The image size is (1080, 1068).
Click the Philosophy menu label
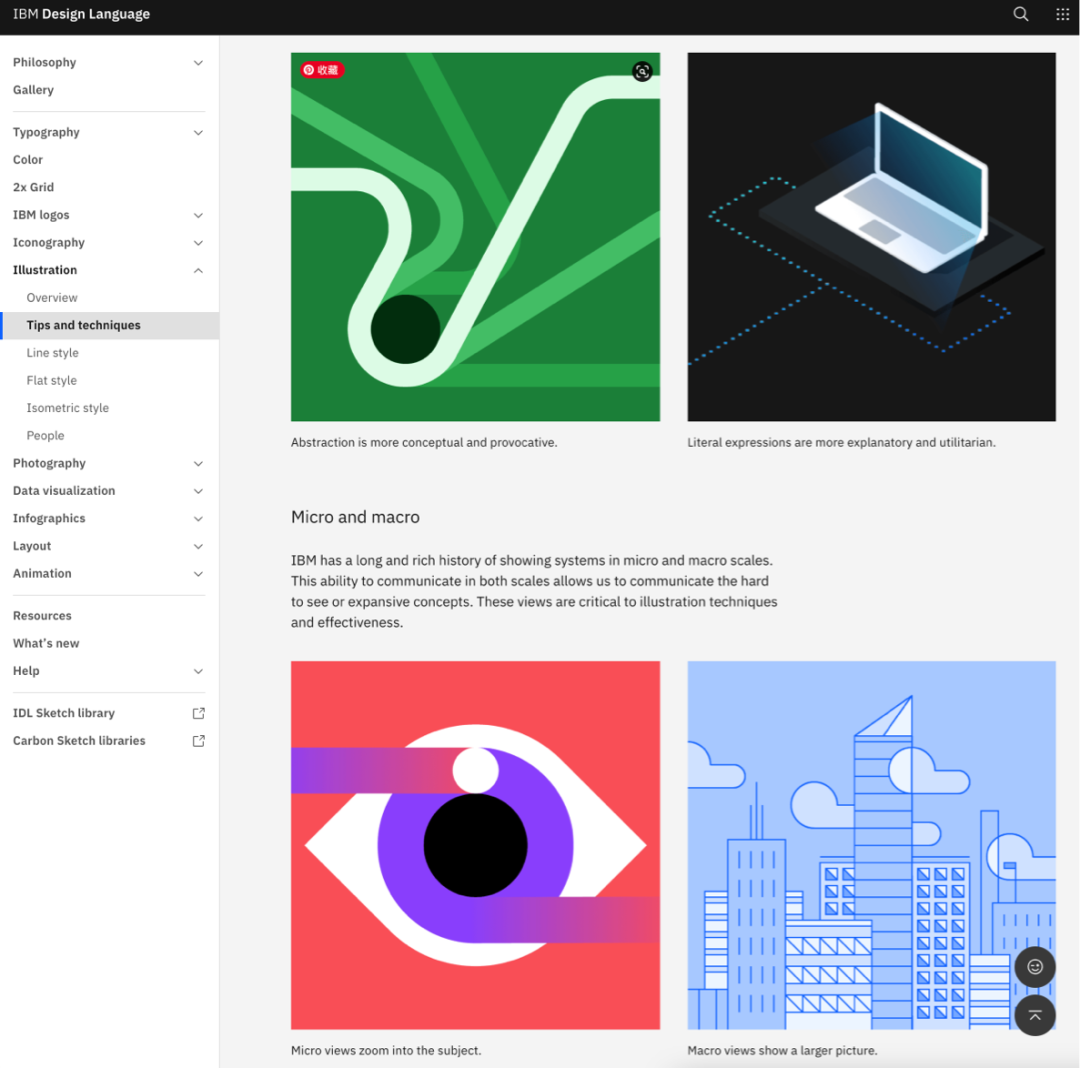point(44,62)
